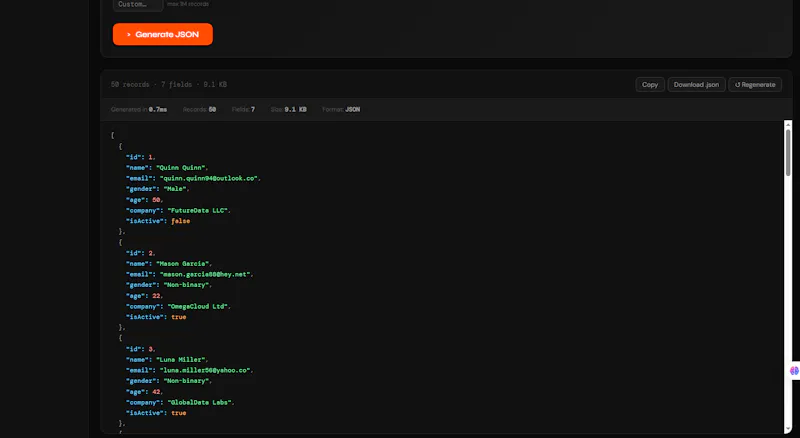
Task: Click the JSON output scrollbar thumb
Action: click(x=788, y=152)
